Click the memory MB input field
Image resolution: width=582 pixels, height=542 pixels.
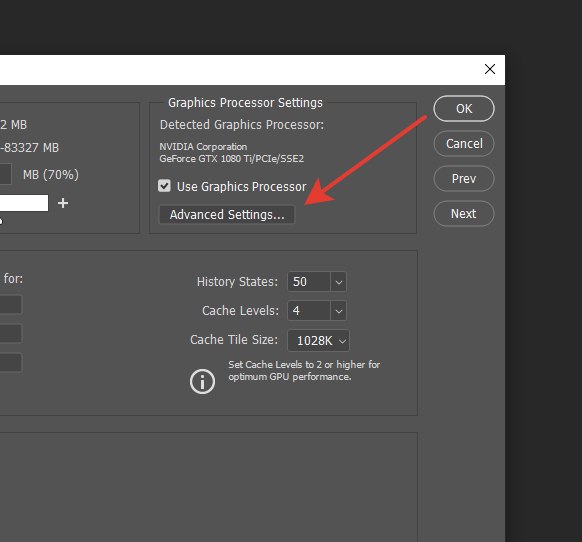(x=5, y=174)
